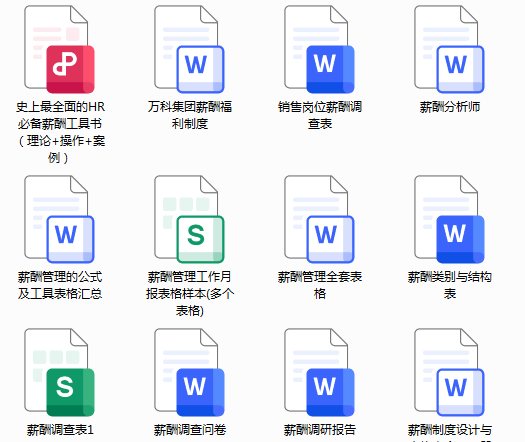Select the 销售岗位薪酬调查表 name label
Image resolution: width=525 pixels, height=442 pixels.
(x=320, y=115)
